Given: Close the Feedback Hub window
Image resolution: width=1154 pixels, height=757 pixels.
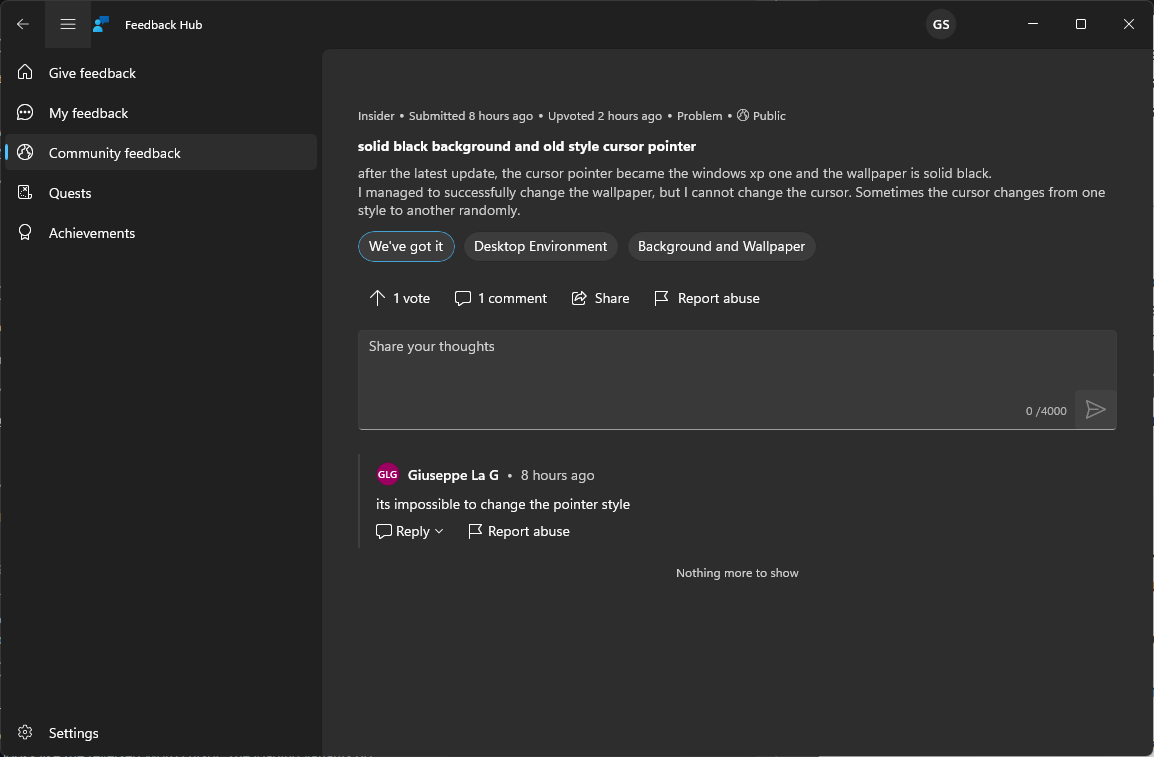Looking at the screenshot, I should click(1128, 24).
